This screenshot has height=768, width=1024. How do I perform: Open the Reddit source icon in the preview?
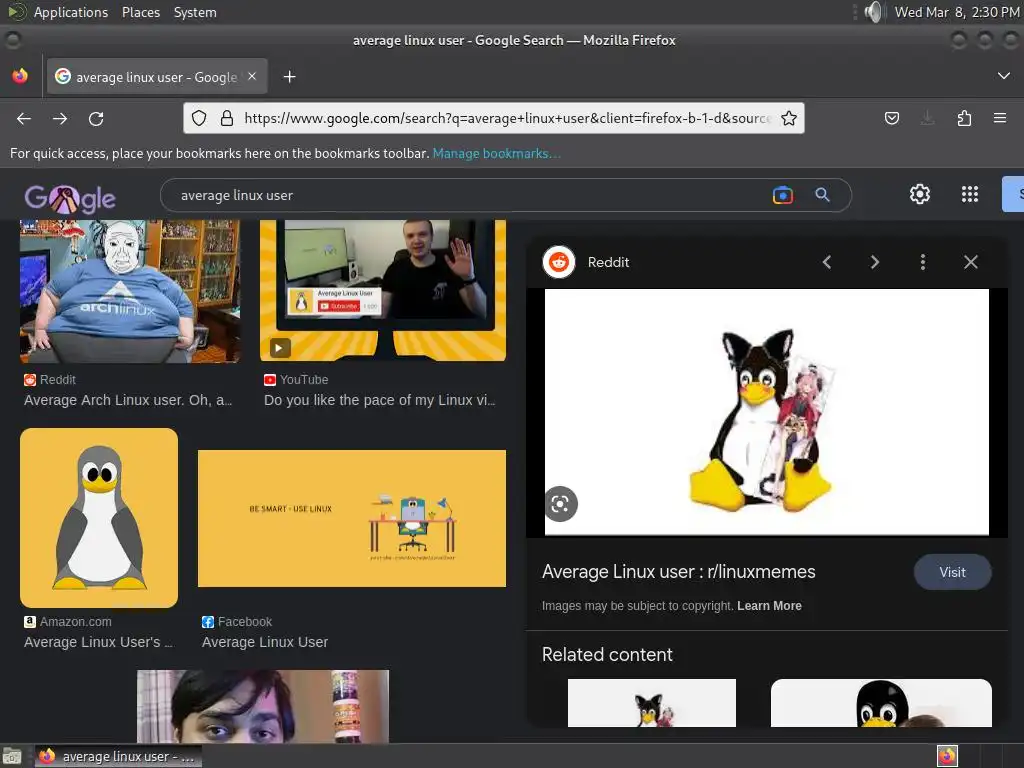coord(558,262)
